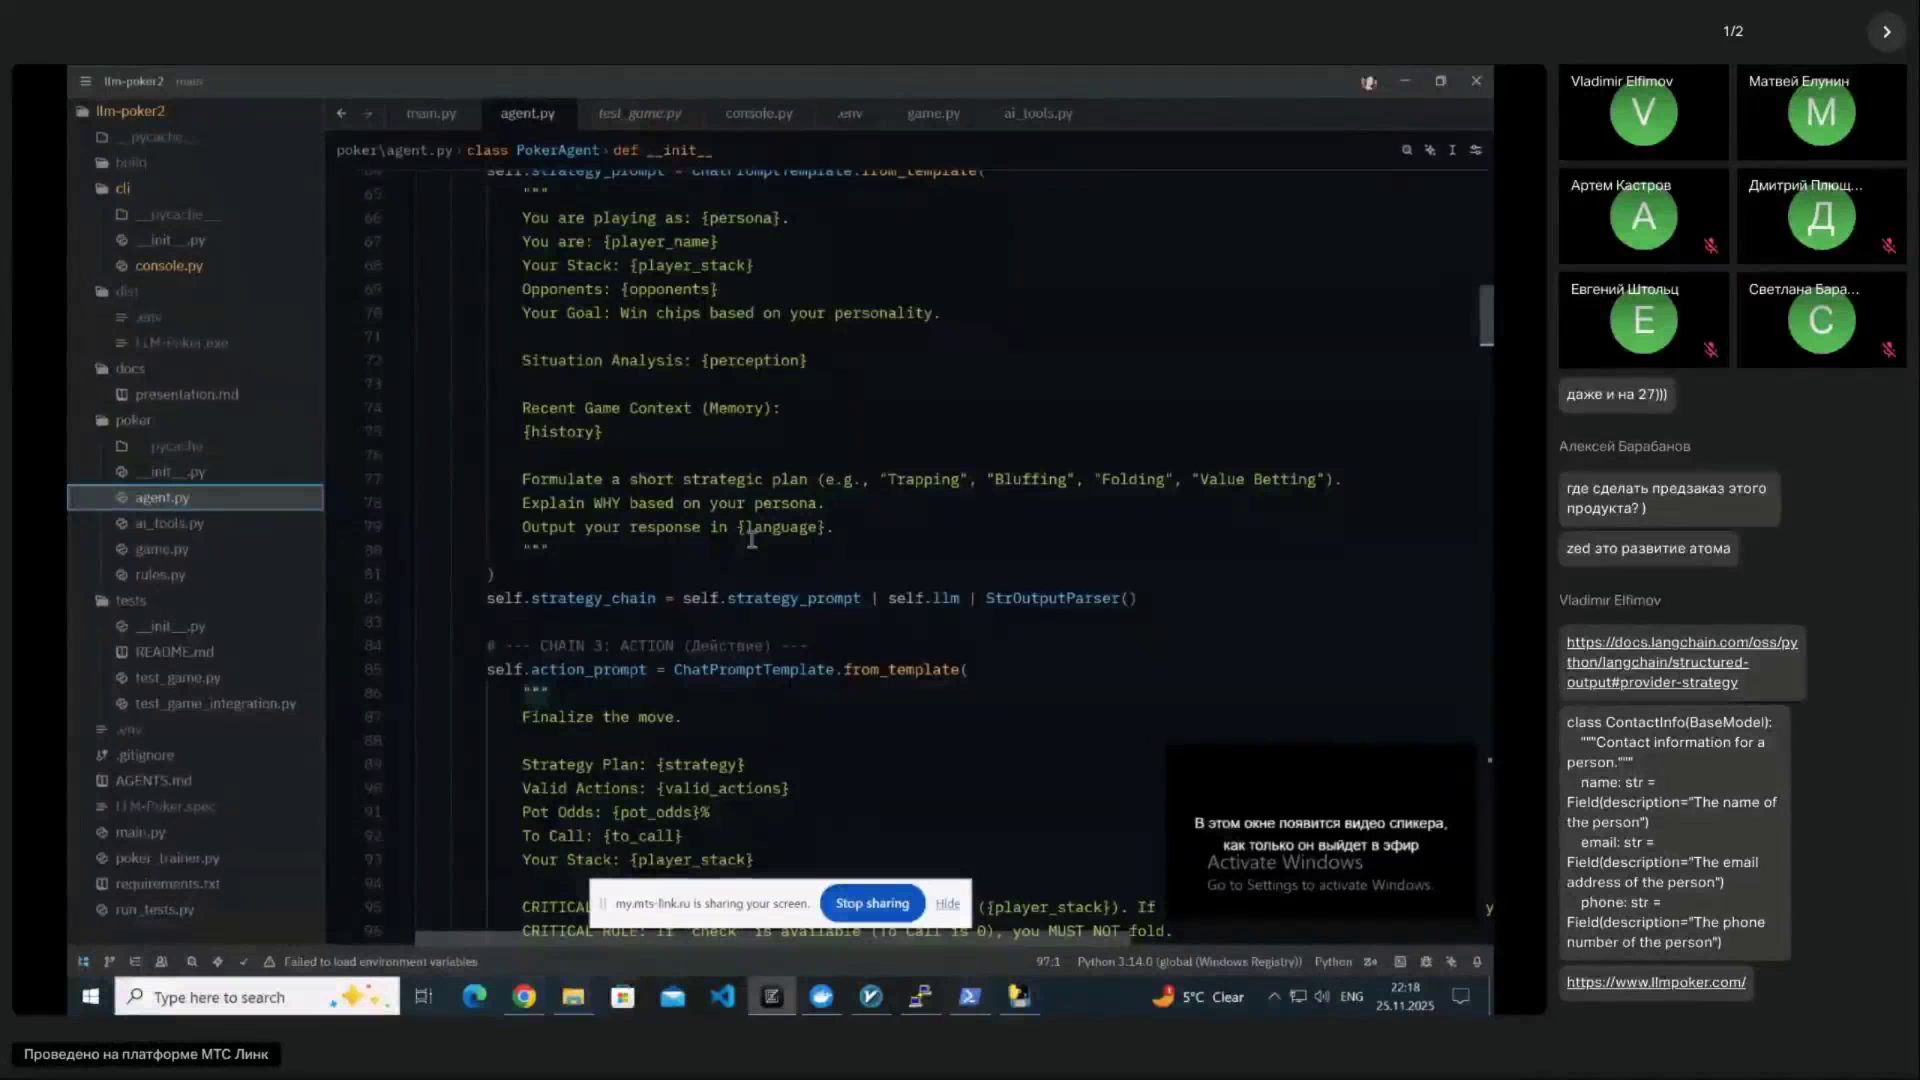
Task: Toggle project panel icon in status bar
Action: tap(83, 962)
